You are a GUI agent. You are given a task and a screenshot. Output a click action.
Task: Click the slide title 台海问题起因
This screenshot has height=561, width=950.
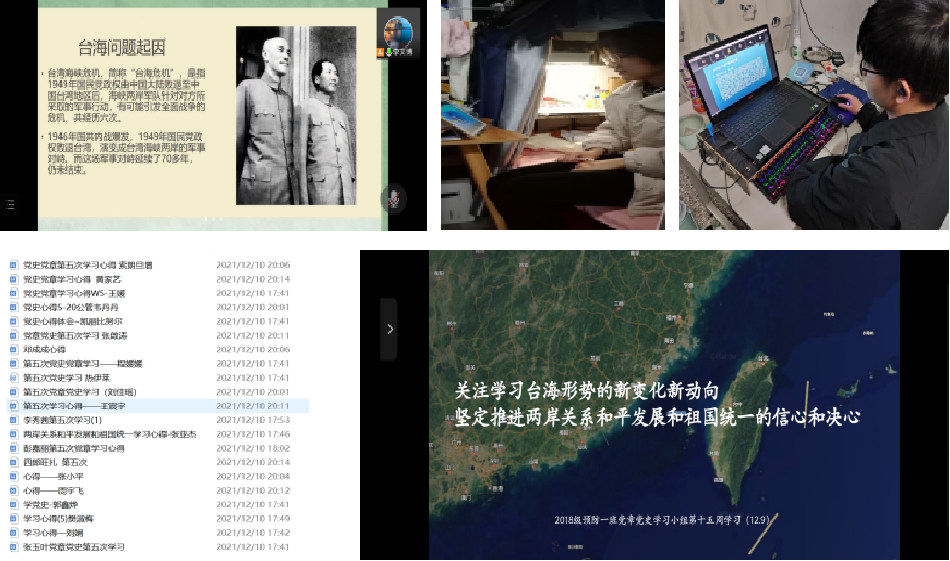click(x=122, y=47)
